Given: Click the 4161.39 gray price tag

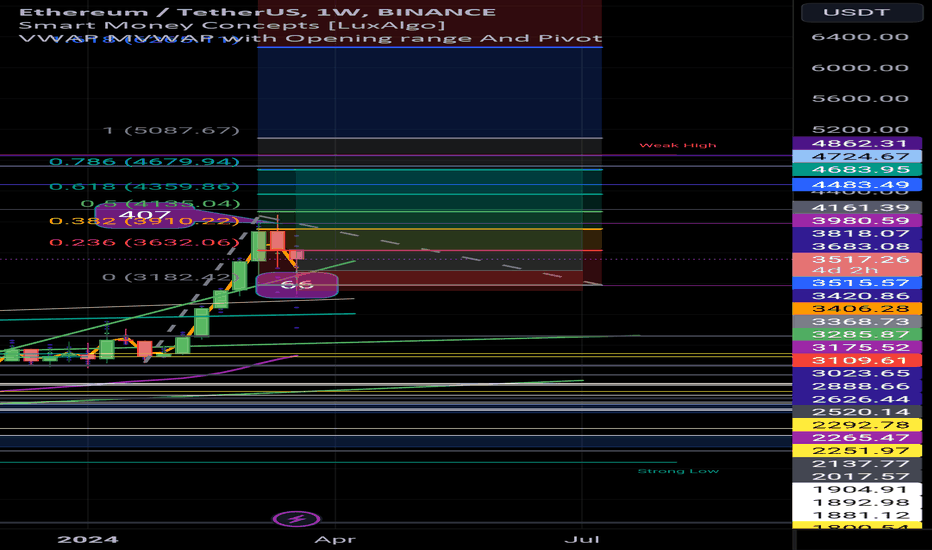Looking at the screenshot, I should tap(858, 208).
